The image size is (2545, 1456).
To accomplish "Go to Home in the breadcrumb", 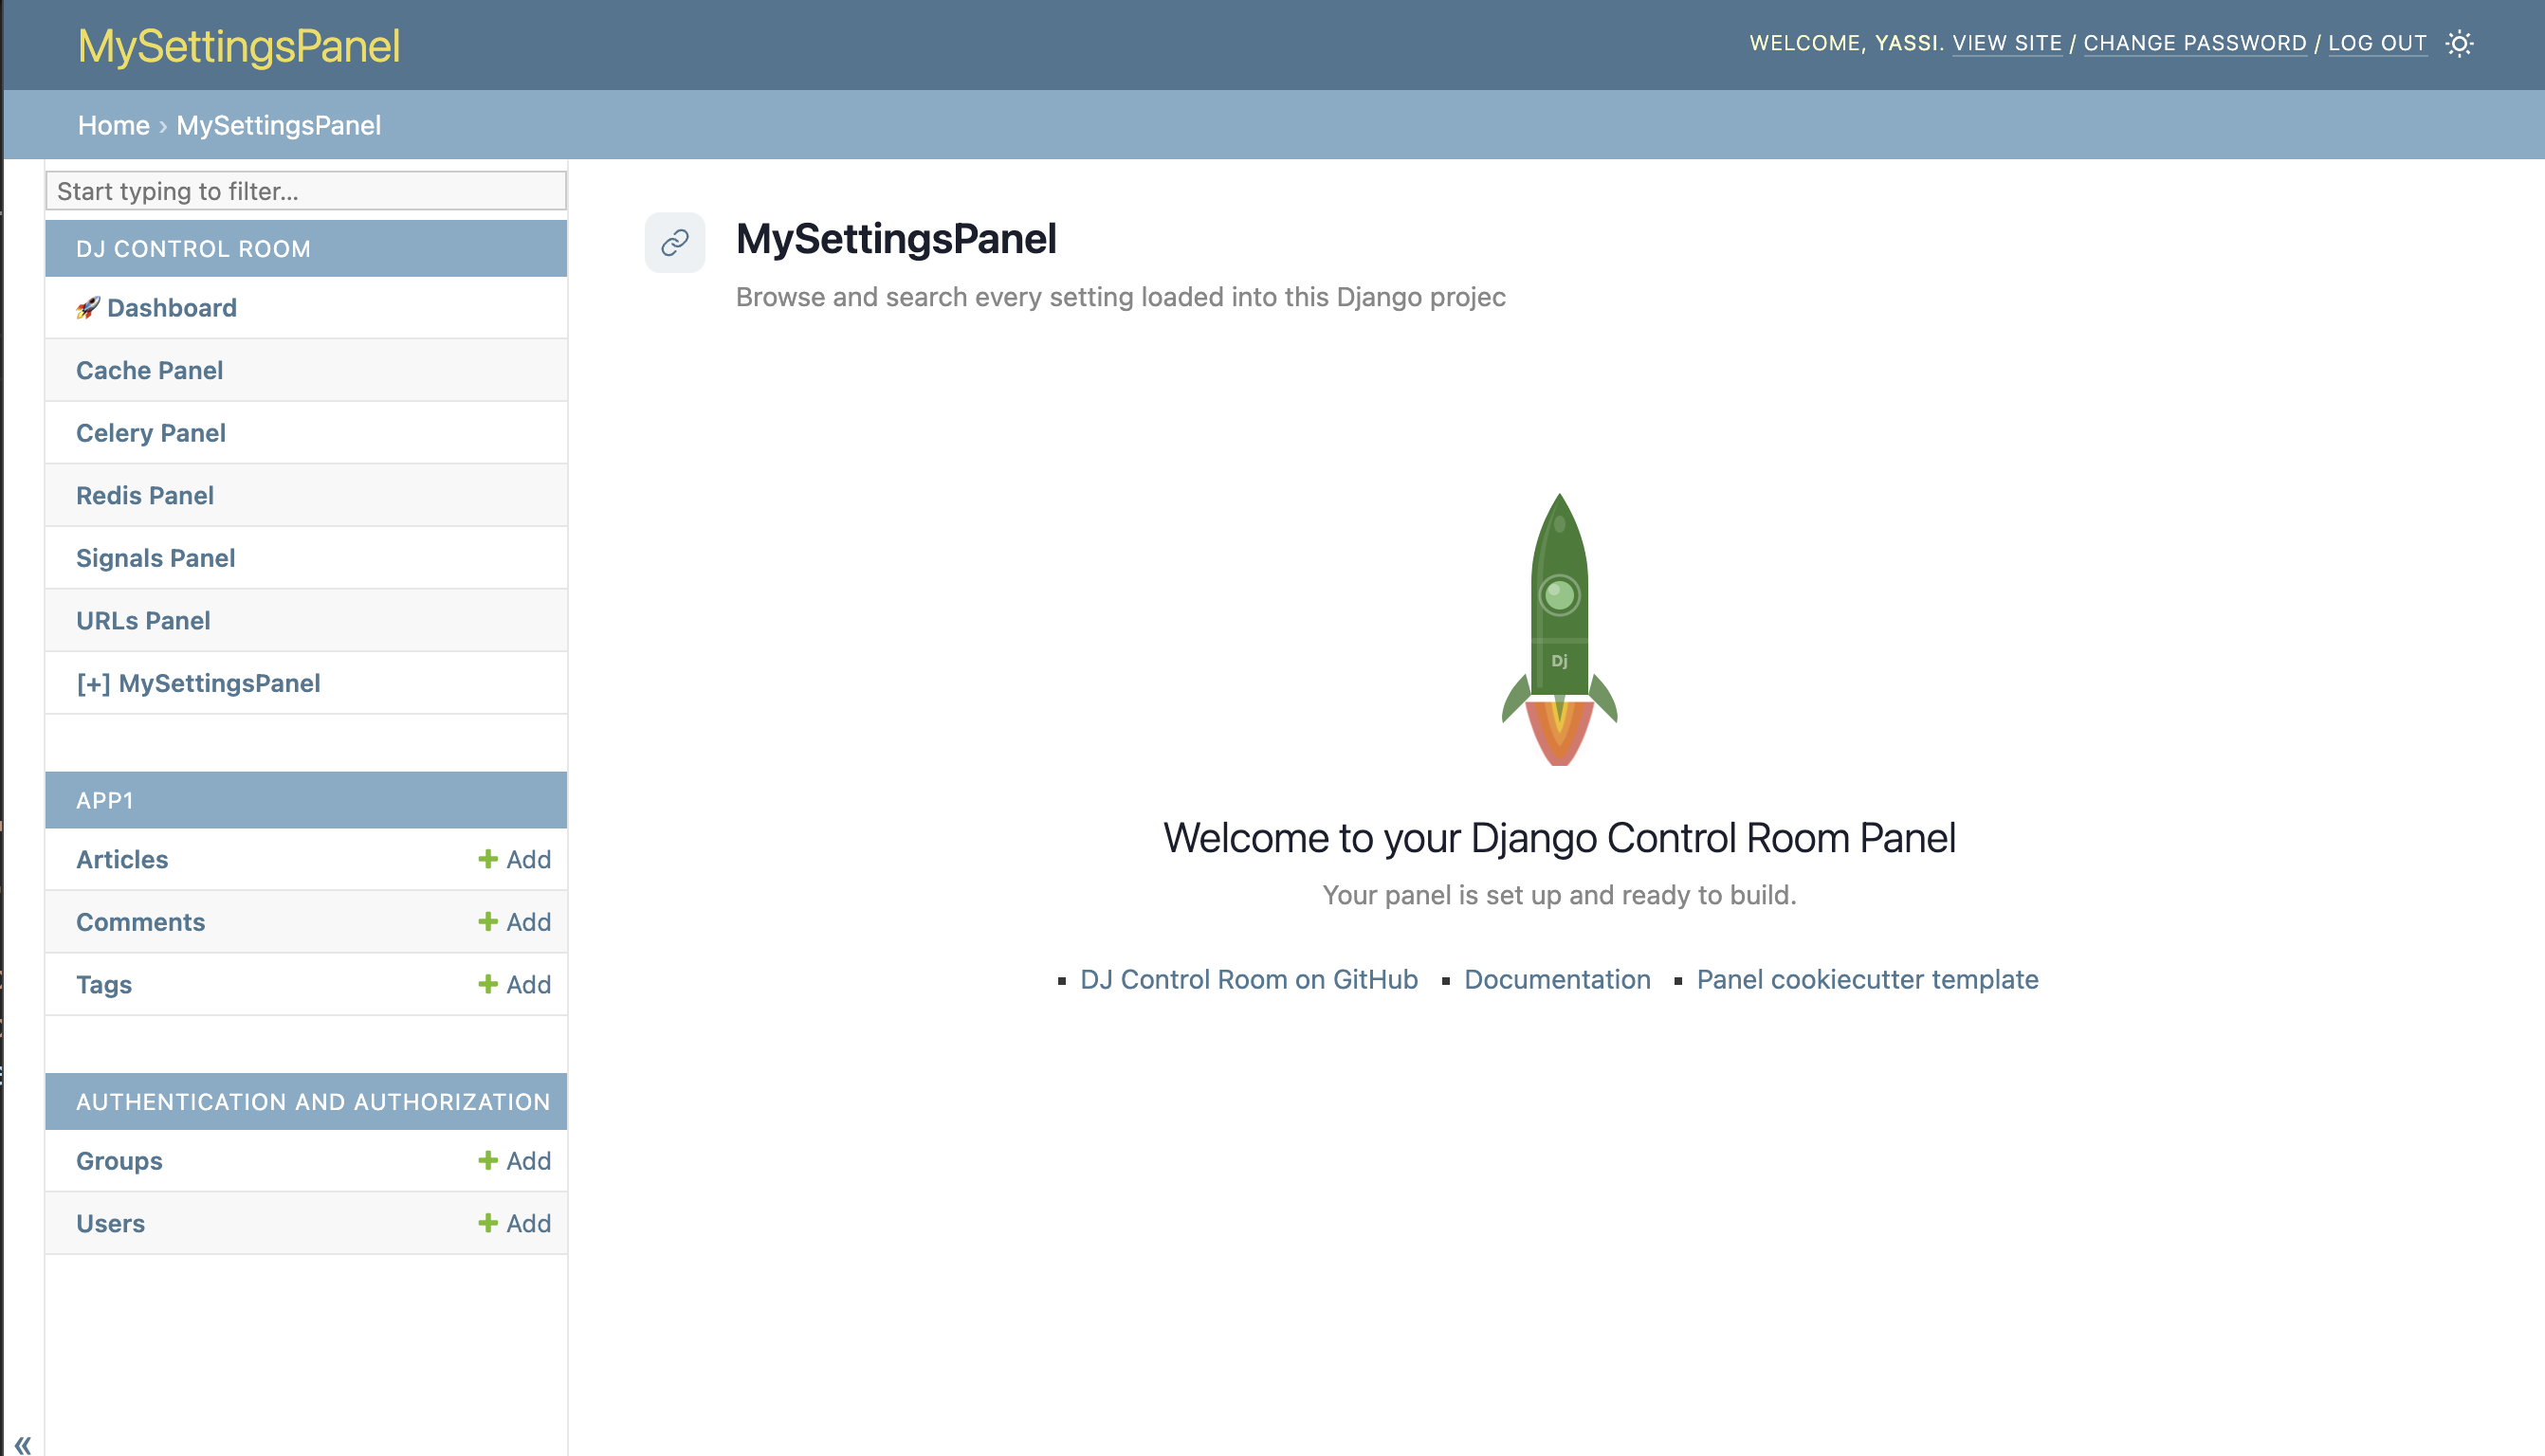I will (114, 125).
